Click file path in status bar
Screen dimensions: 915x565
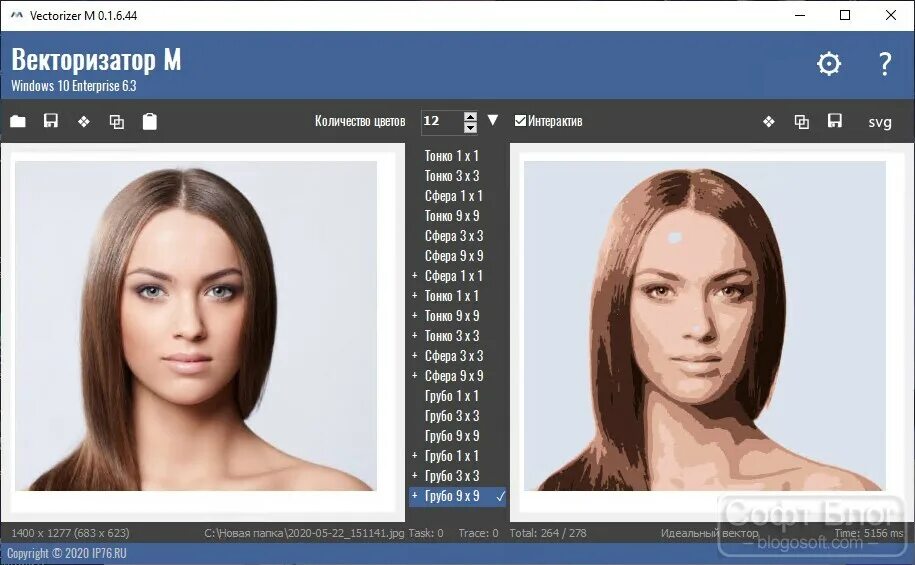click(304, 533)
